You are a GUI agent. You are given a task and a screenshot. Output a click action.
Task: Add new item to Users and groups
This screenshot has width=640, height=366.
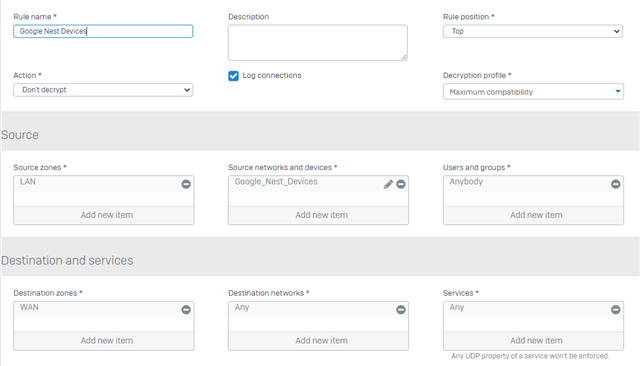pyautogui.click(x=533, y=215)
